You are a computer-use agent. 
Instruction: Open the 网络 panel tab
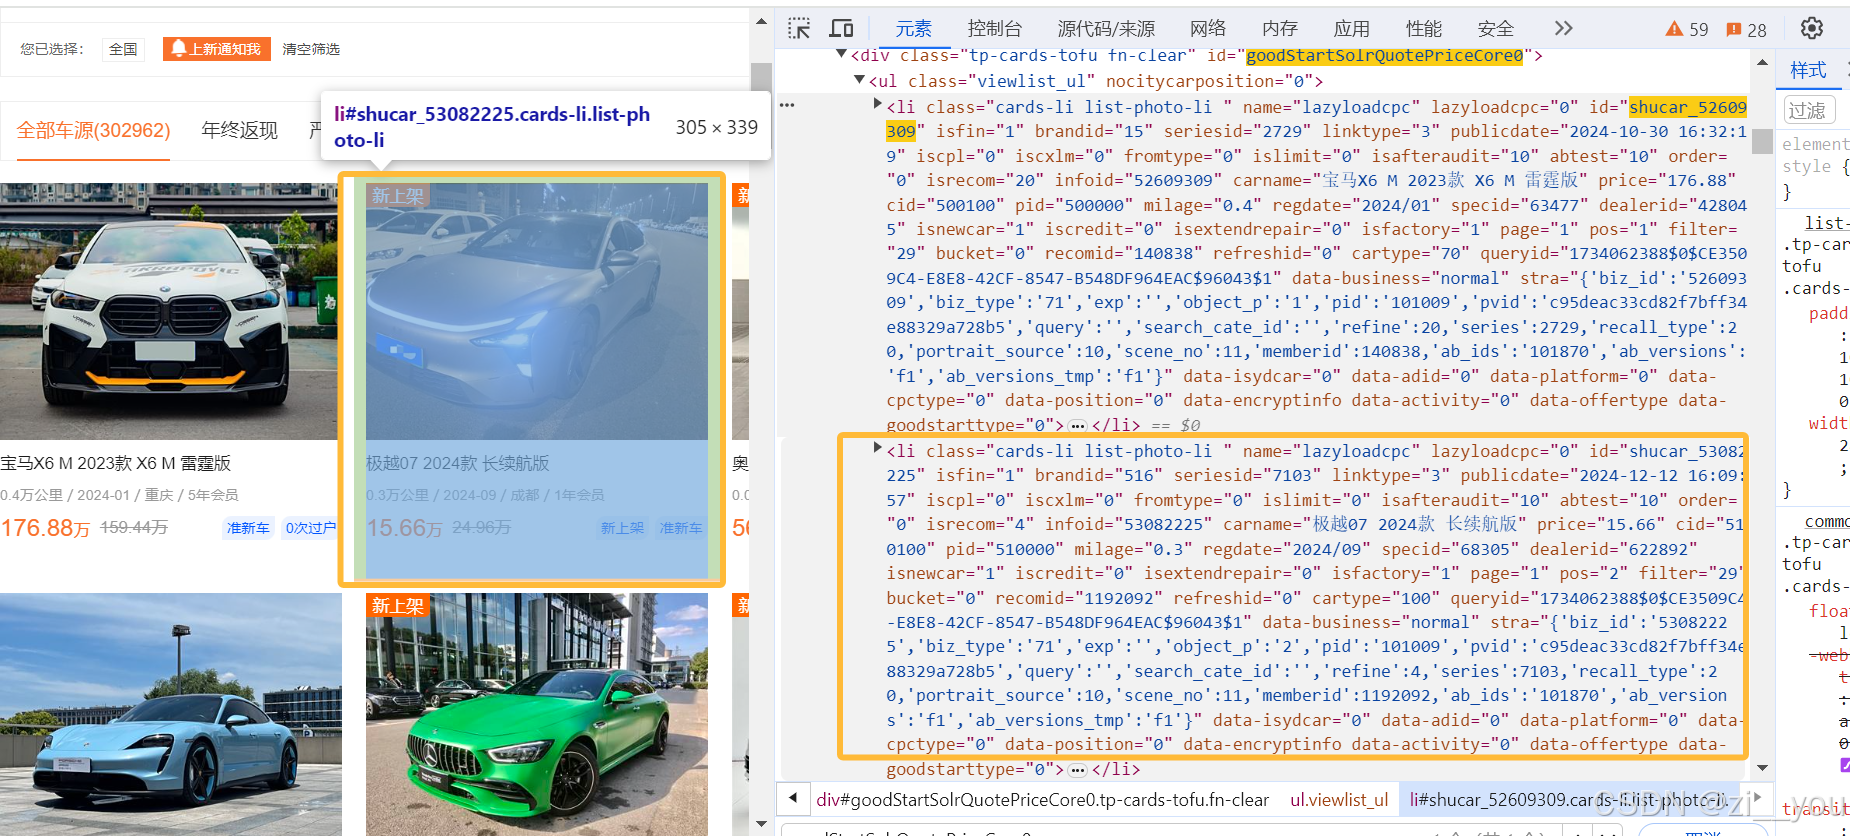click(1208, 29)
